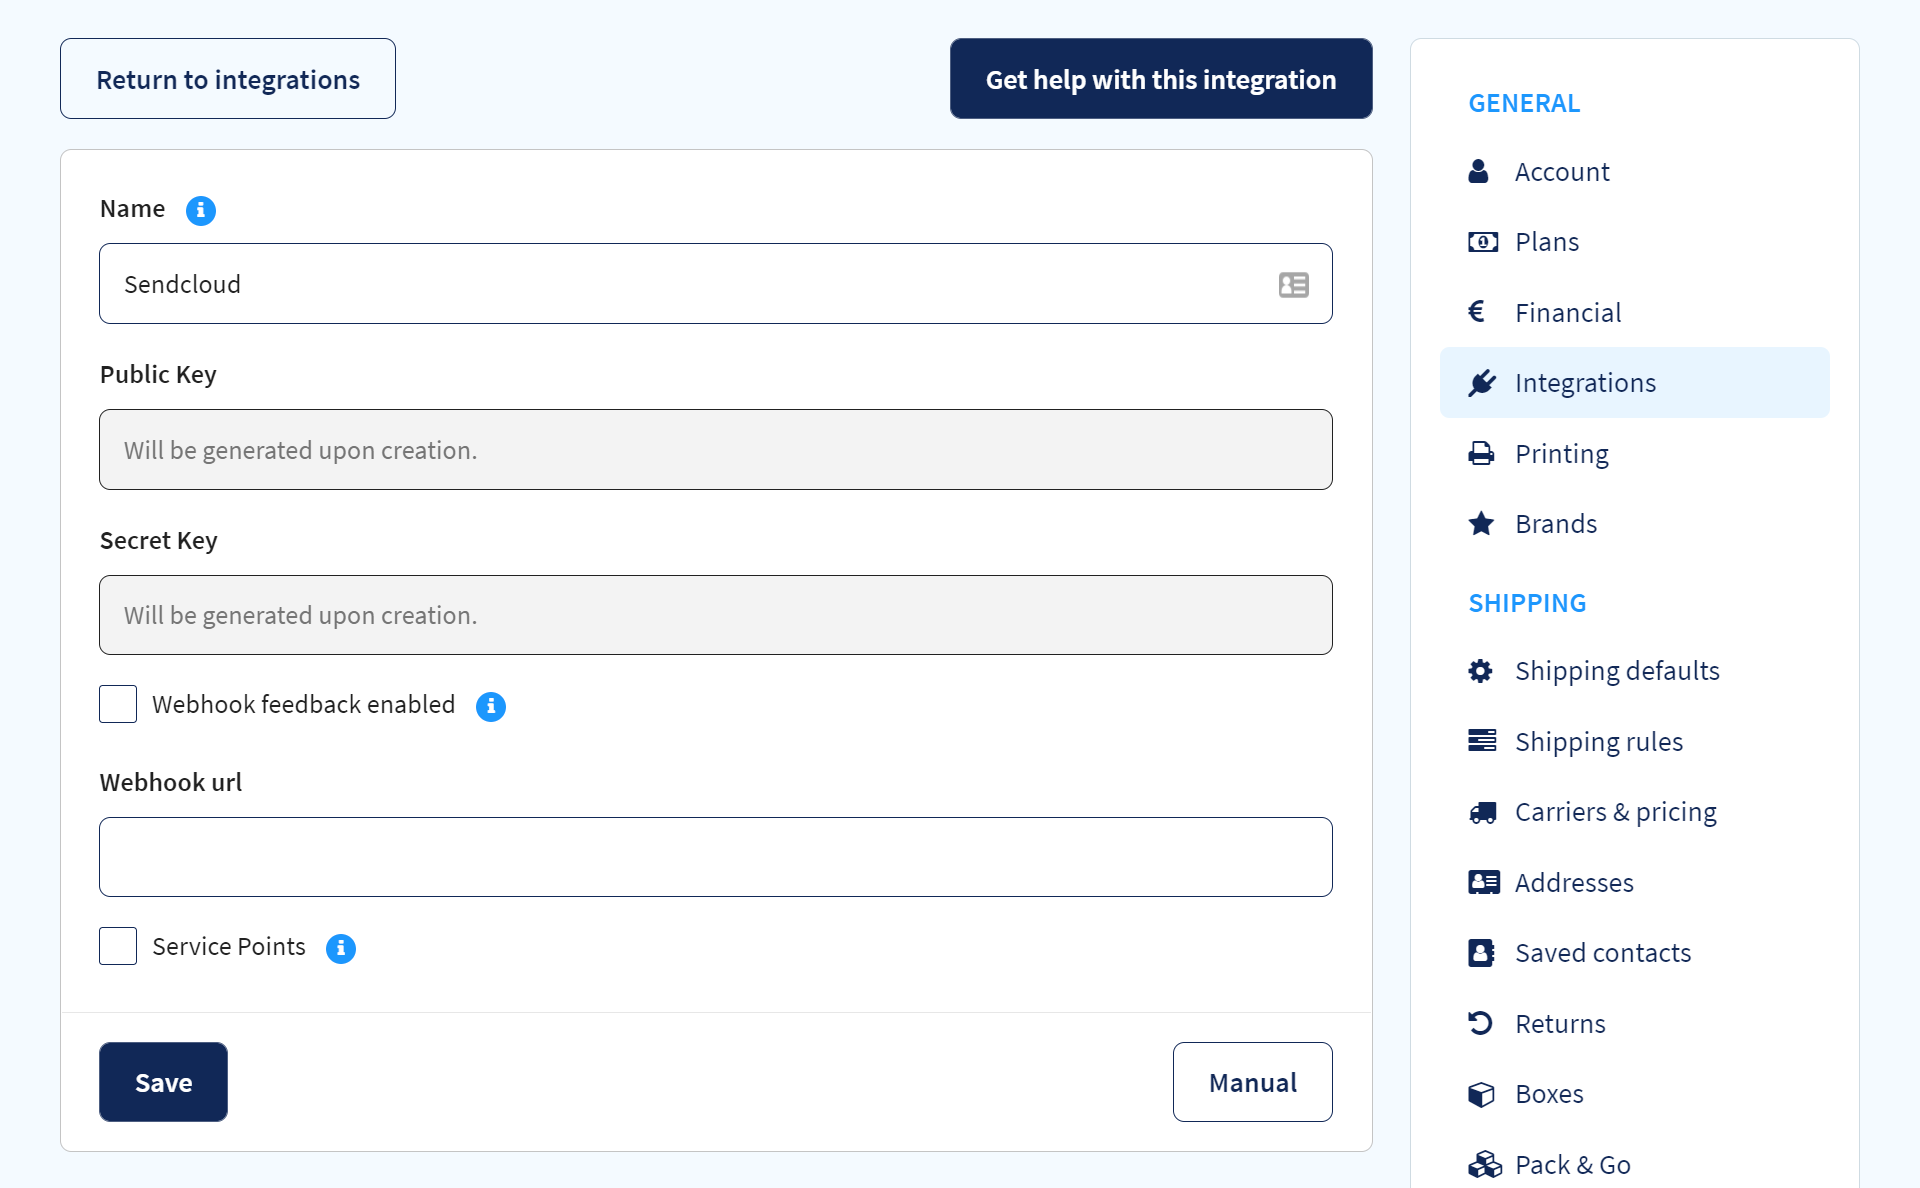Save the integration settings
Image resolution: width=1920 pixels, height=1188 pixels.
[x=163, y=1082]
